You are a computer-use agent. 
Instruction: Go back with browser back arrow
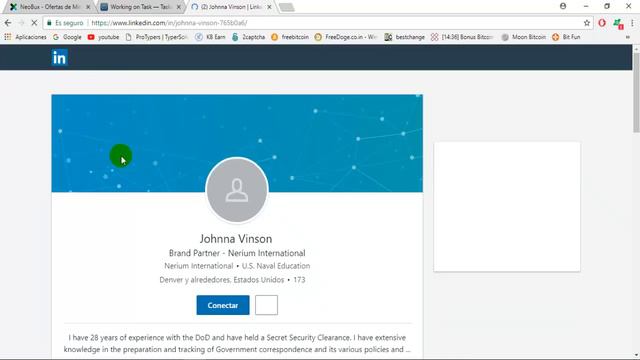point(8,23)
